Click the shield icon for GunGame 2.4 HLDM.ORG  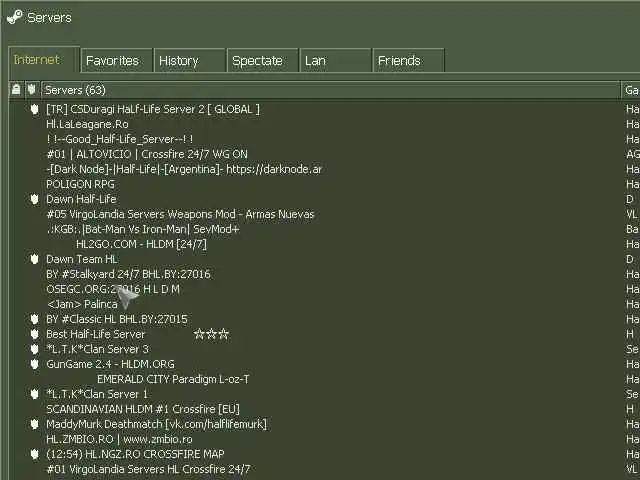[x=35, y=364]
